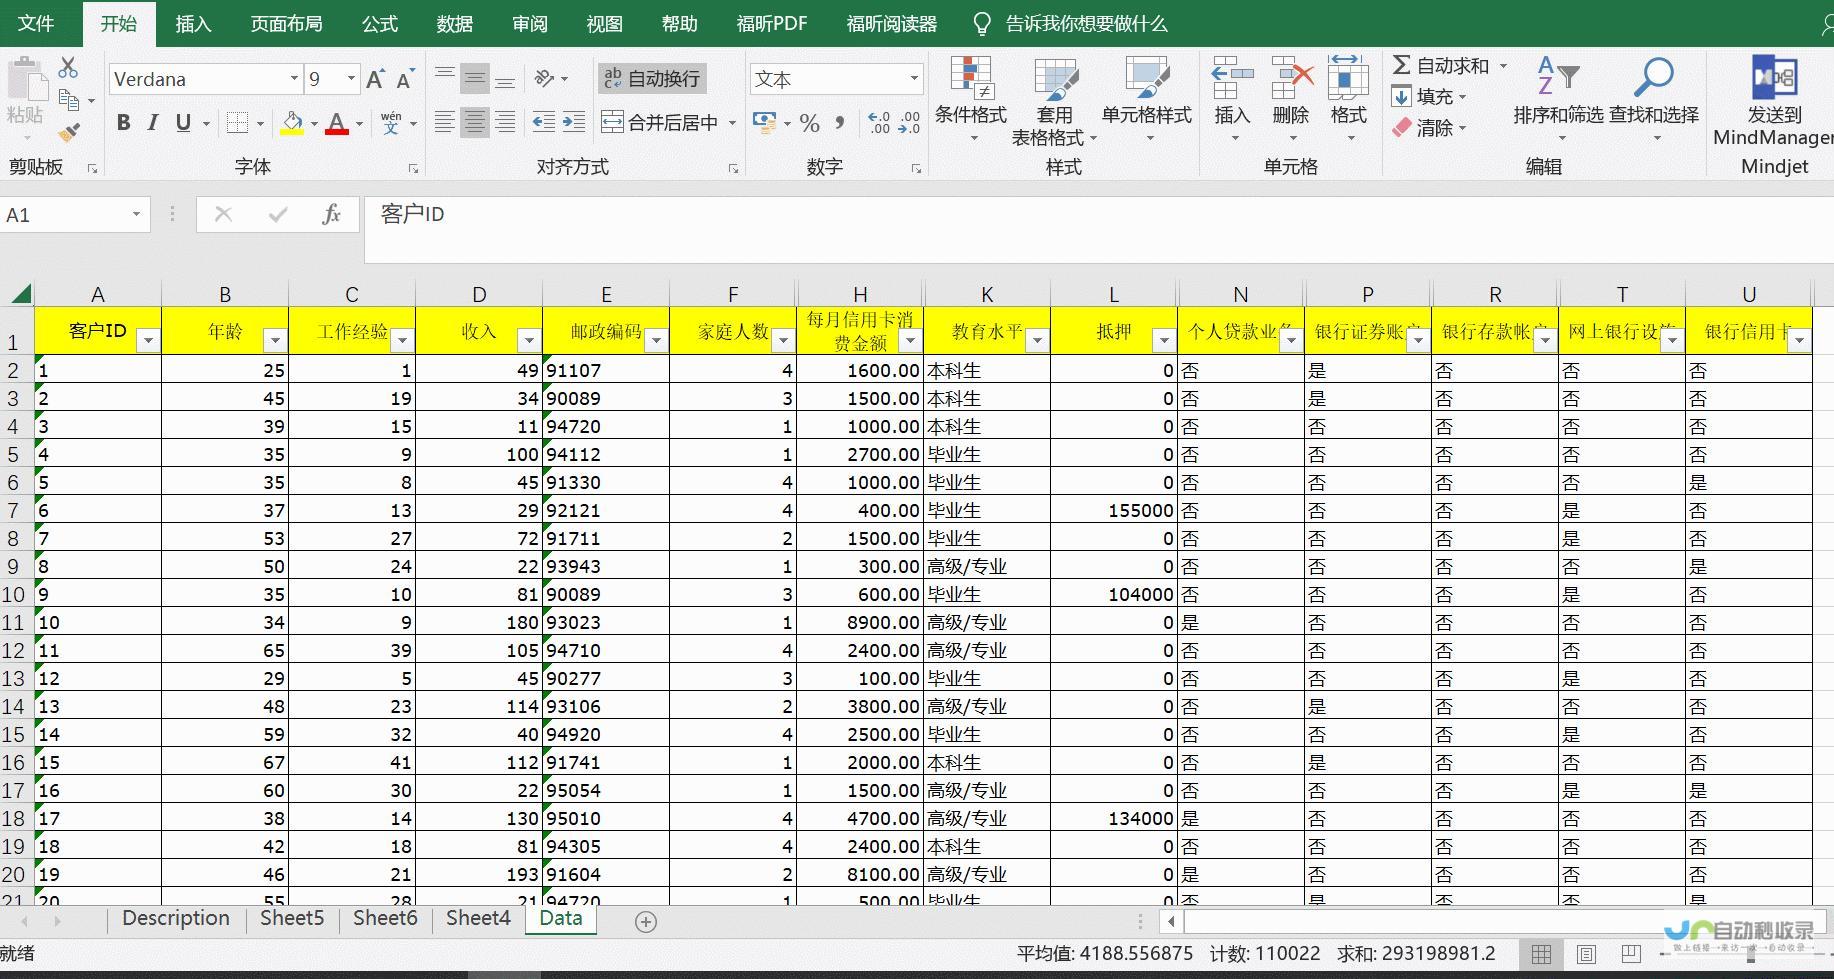Increase decimal places icon
Viewport: 1834px width, 979px height.
879,123
